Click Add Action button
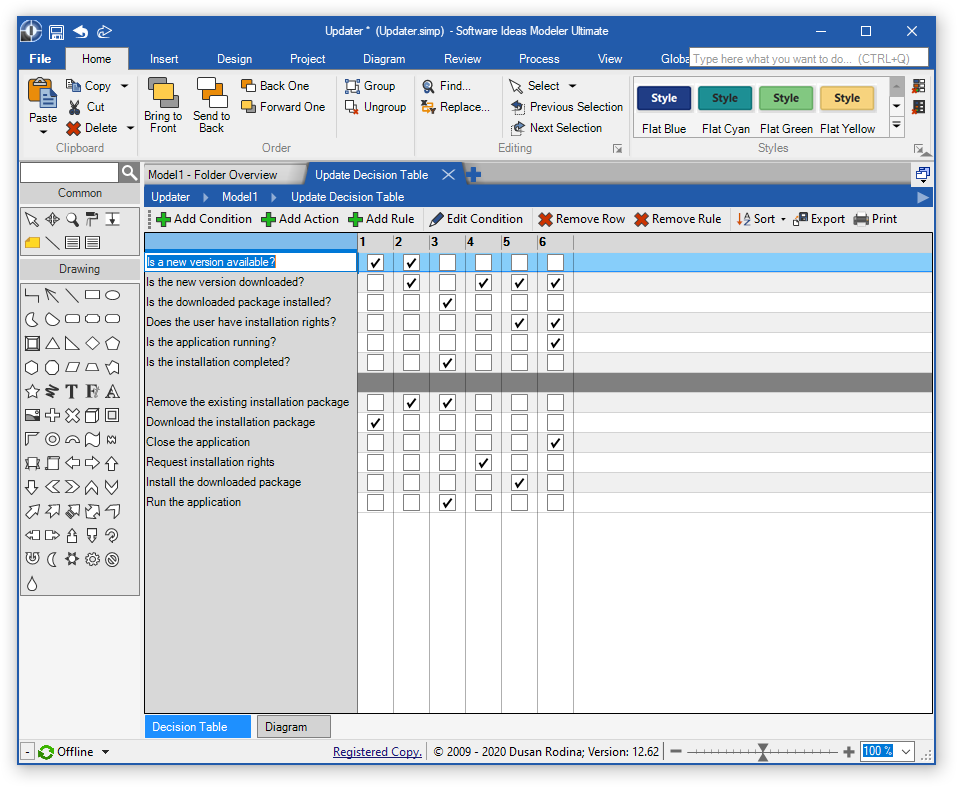Screen dimensions: 957x787 coord(300,219)
